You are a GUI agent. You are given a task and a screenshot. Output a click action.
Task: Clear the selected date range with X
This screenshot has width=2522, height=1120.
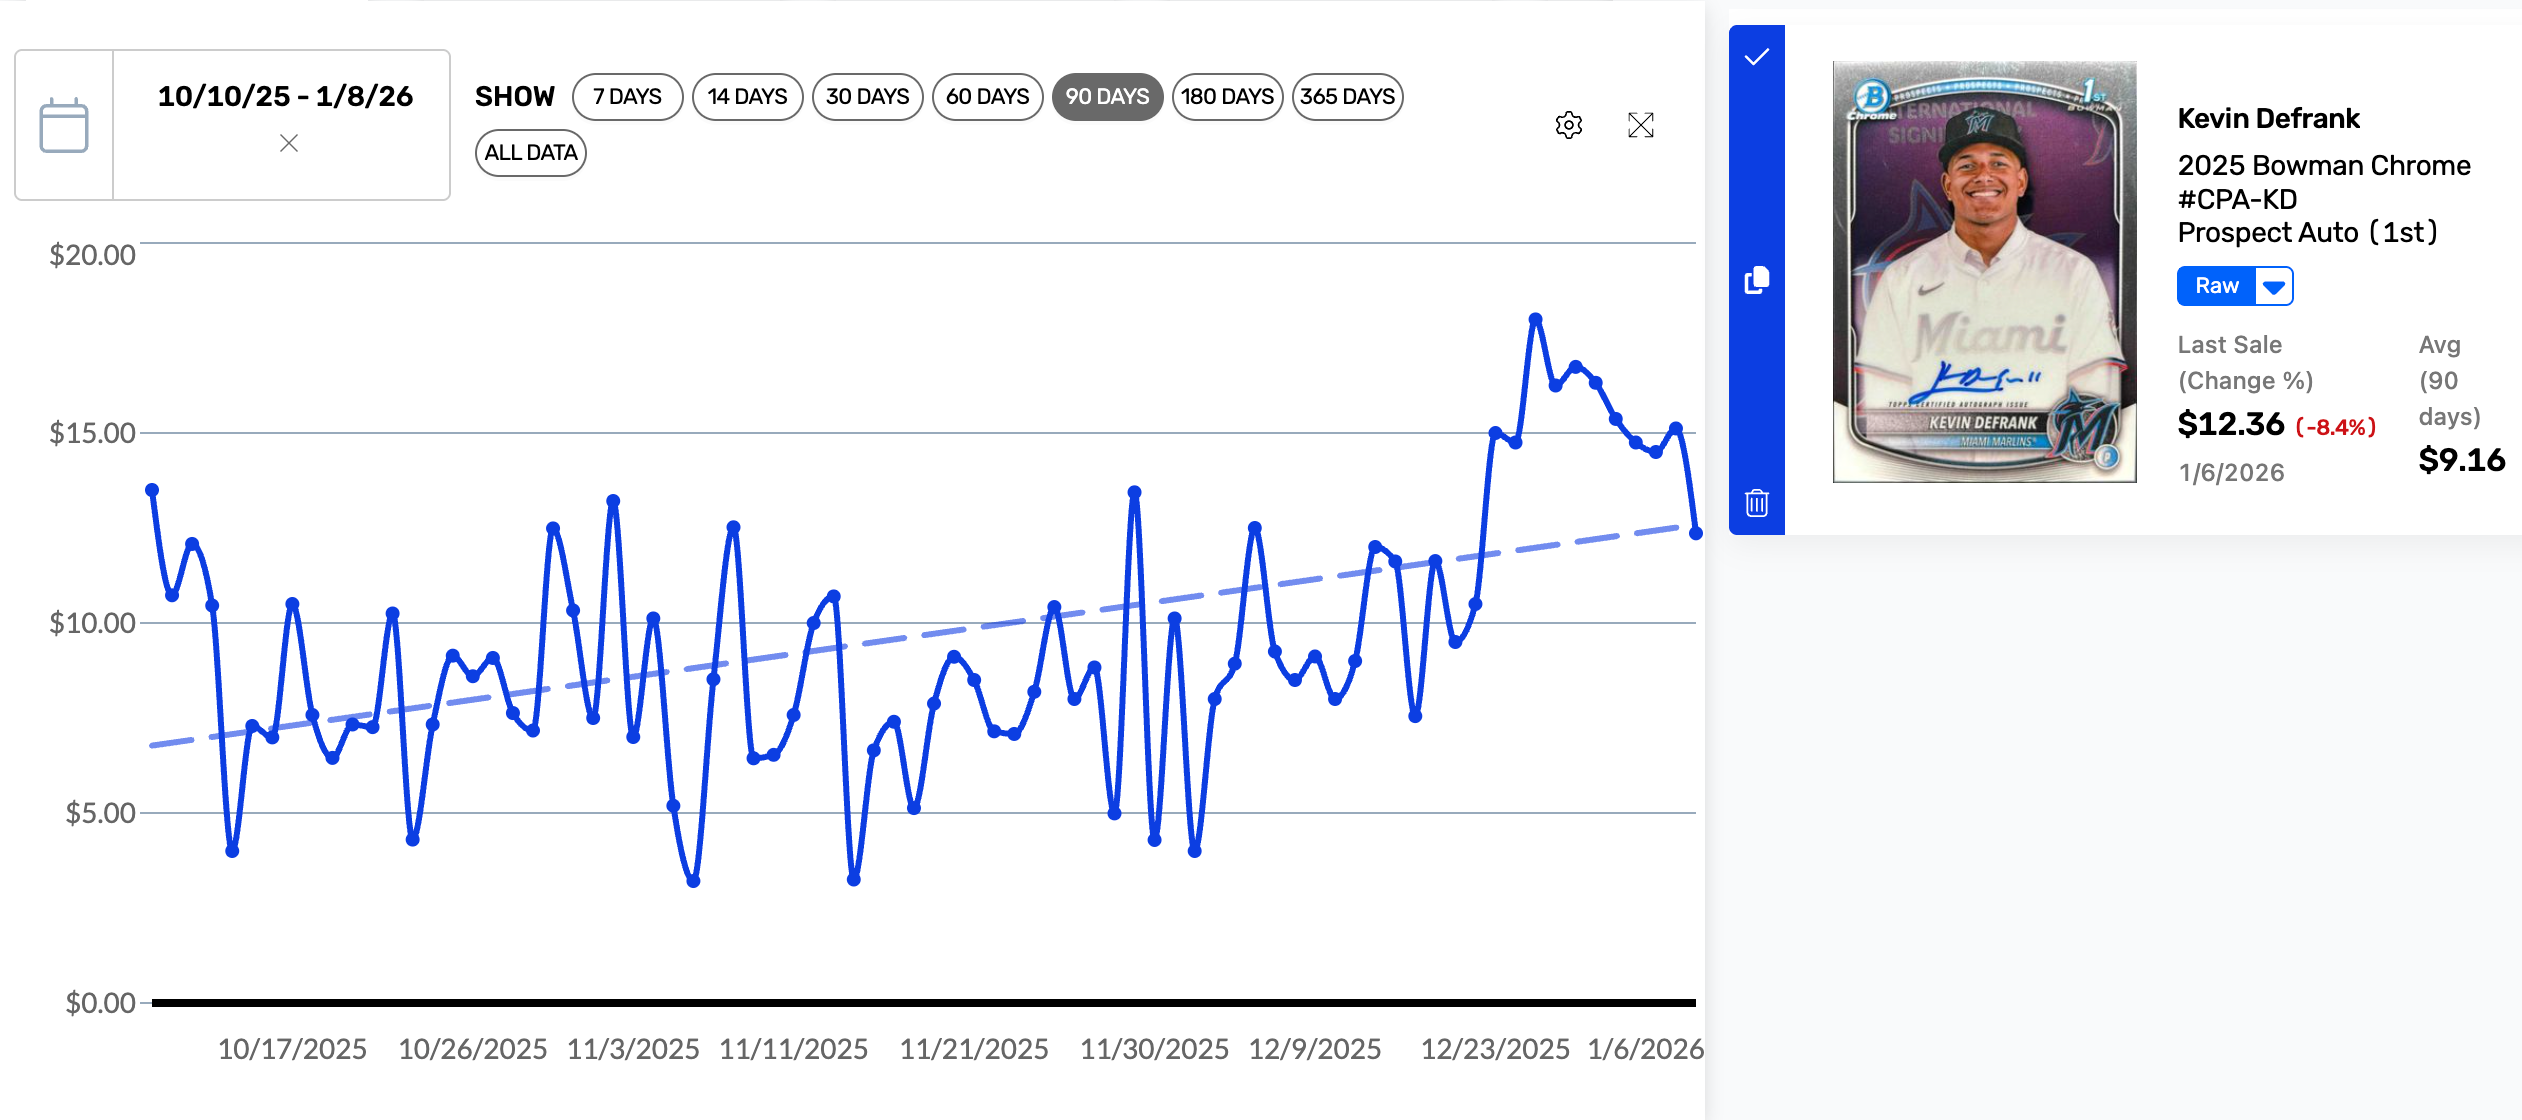tap(289, 144)
